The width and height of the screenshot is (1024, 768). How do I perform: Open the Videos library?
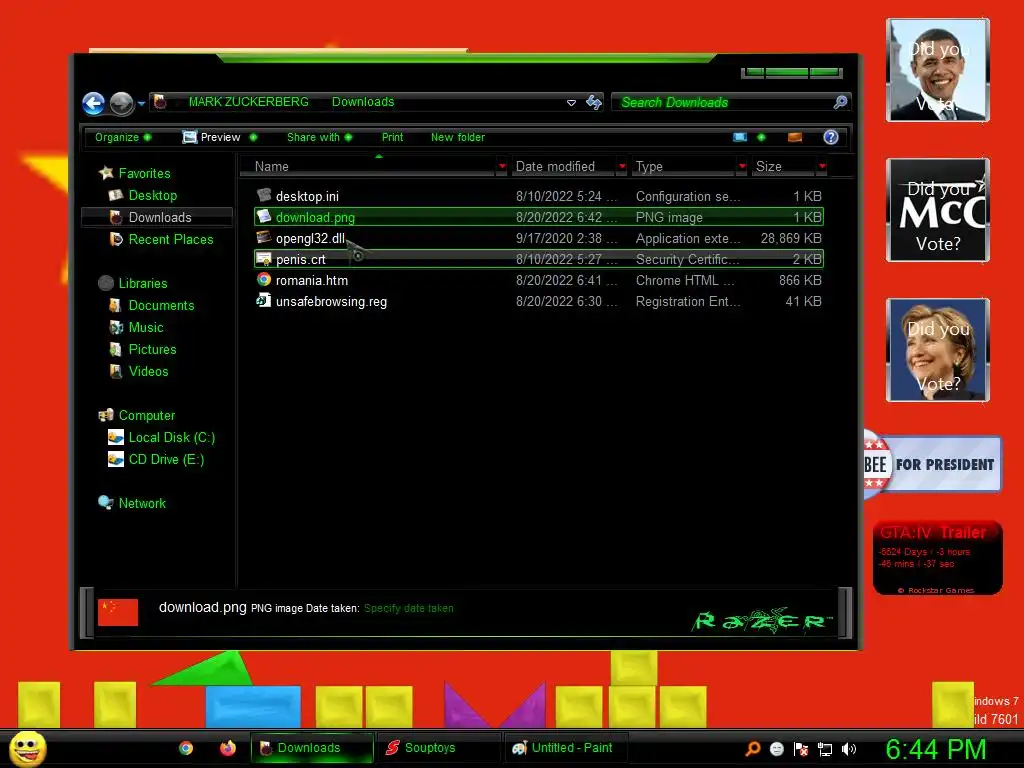[x=148, y=371]
